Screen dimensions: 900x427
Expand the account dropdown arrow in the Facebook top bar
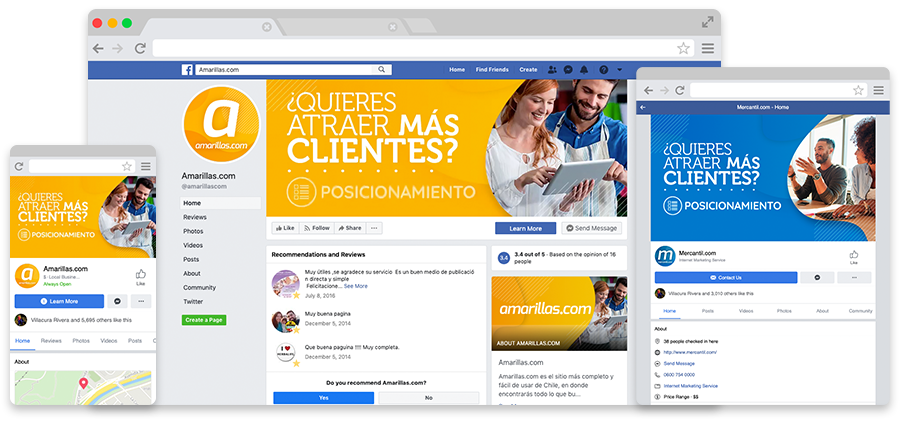pyautogui.click(x=619, y=69)
